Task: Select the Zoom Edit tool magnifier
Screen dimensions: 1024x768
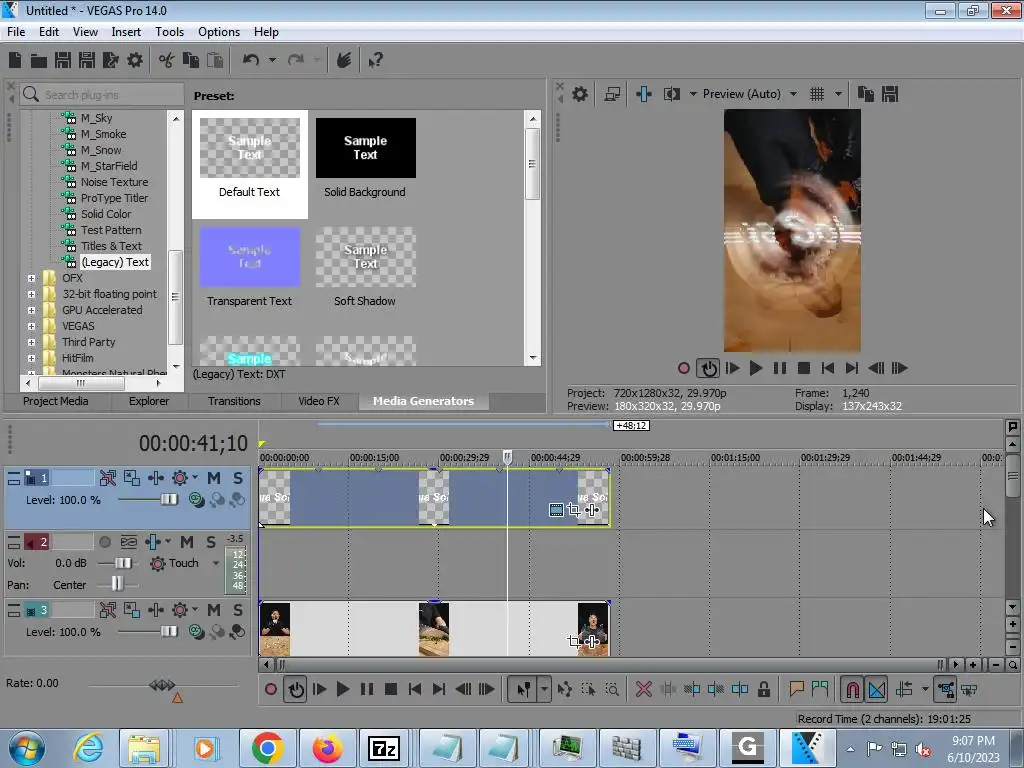Action: click(x=612, y=689)
